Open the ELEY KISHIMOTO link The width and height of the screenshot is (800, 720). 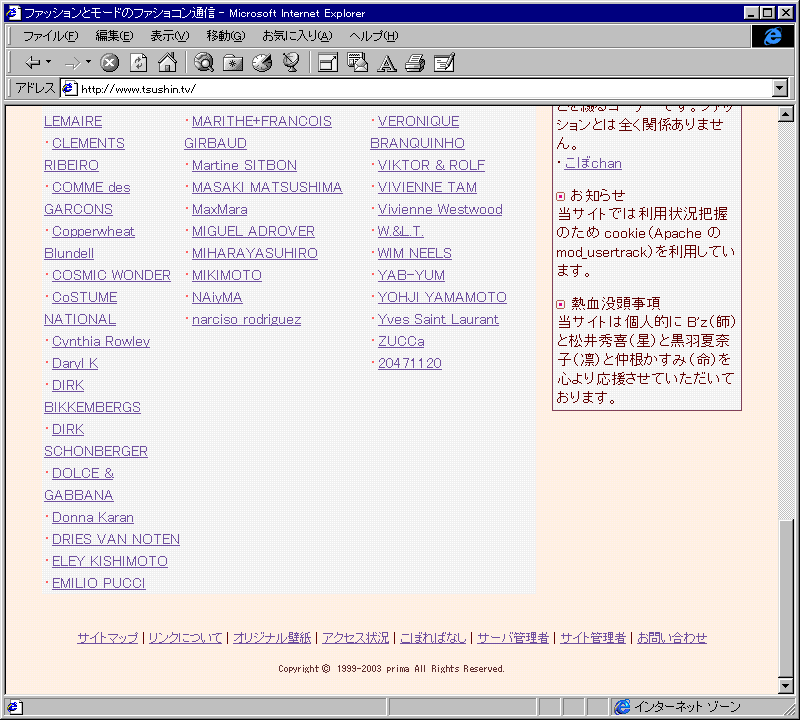coord(110,561)
